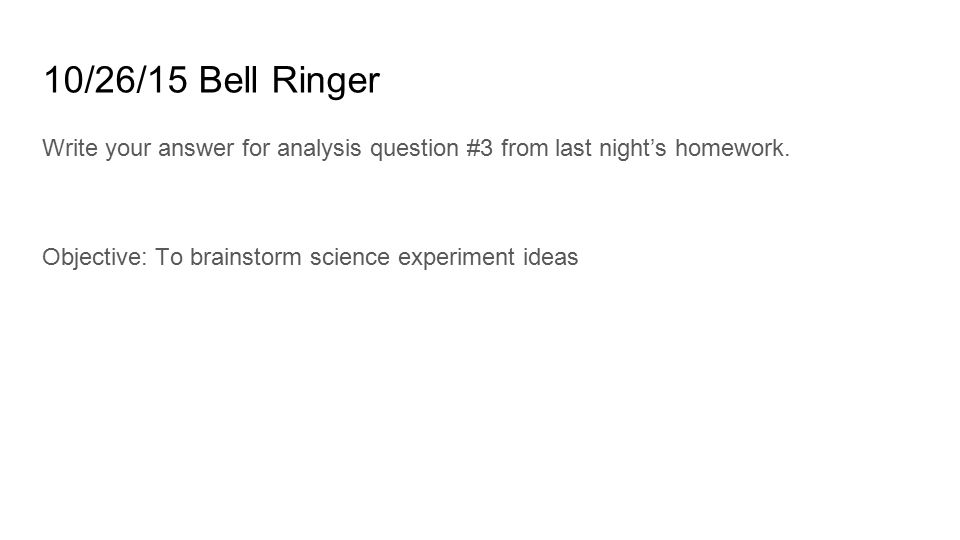The image size is (960, 540).
Task: Click the word "experiment" in the objective
Action: [457, 258]
